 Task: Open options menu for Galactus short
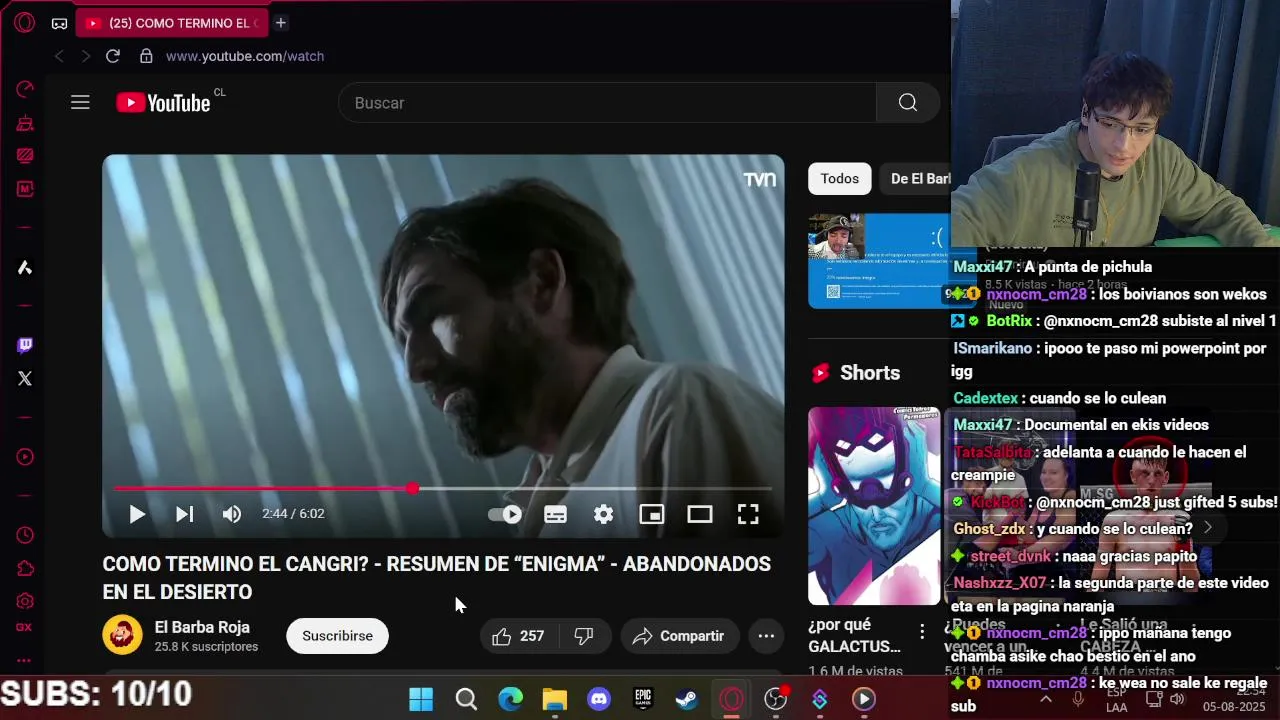tap(922, 631)
